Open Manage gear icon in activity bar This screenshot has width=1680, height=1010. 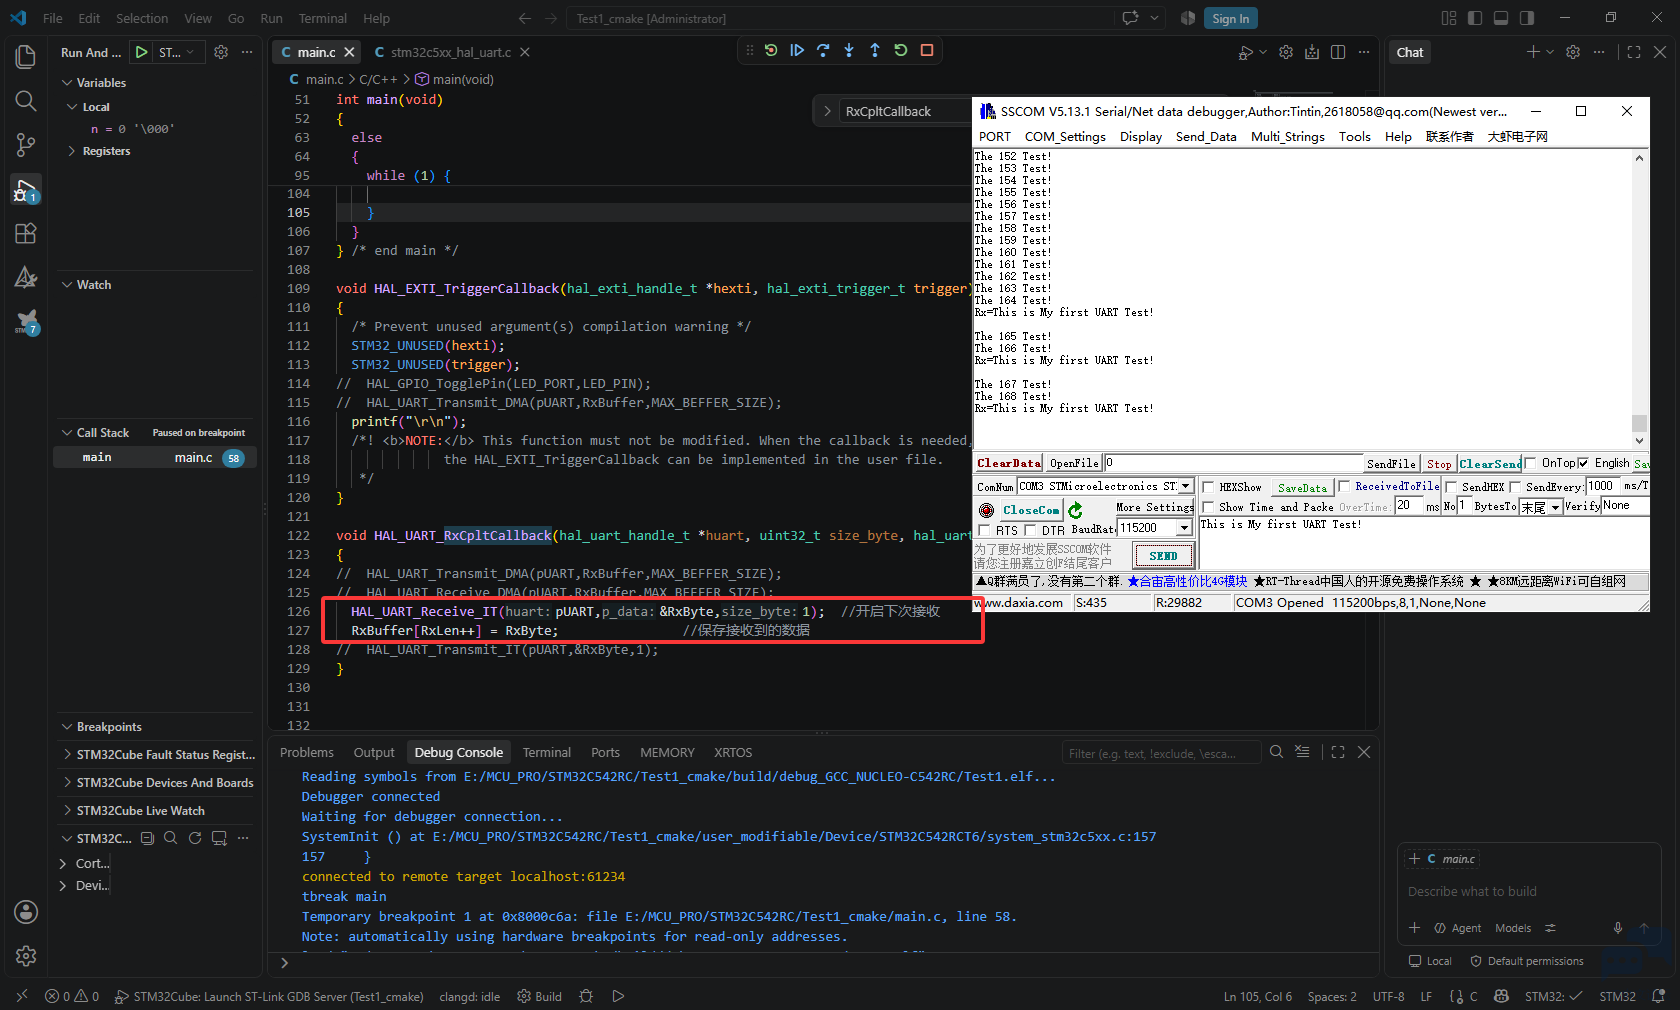[x=26, y=956]
